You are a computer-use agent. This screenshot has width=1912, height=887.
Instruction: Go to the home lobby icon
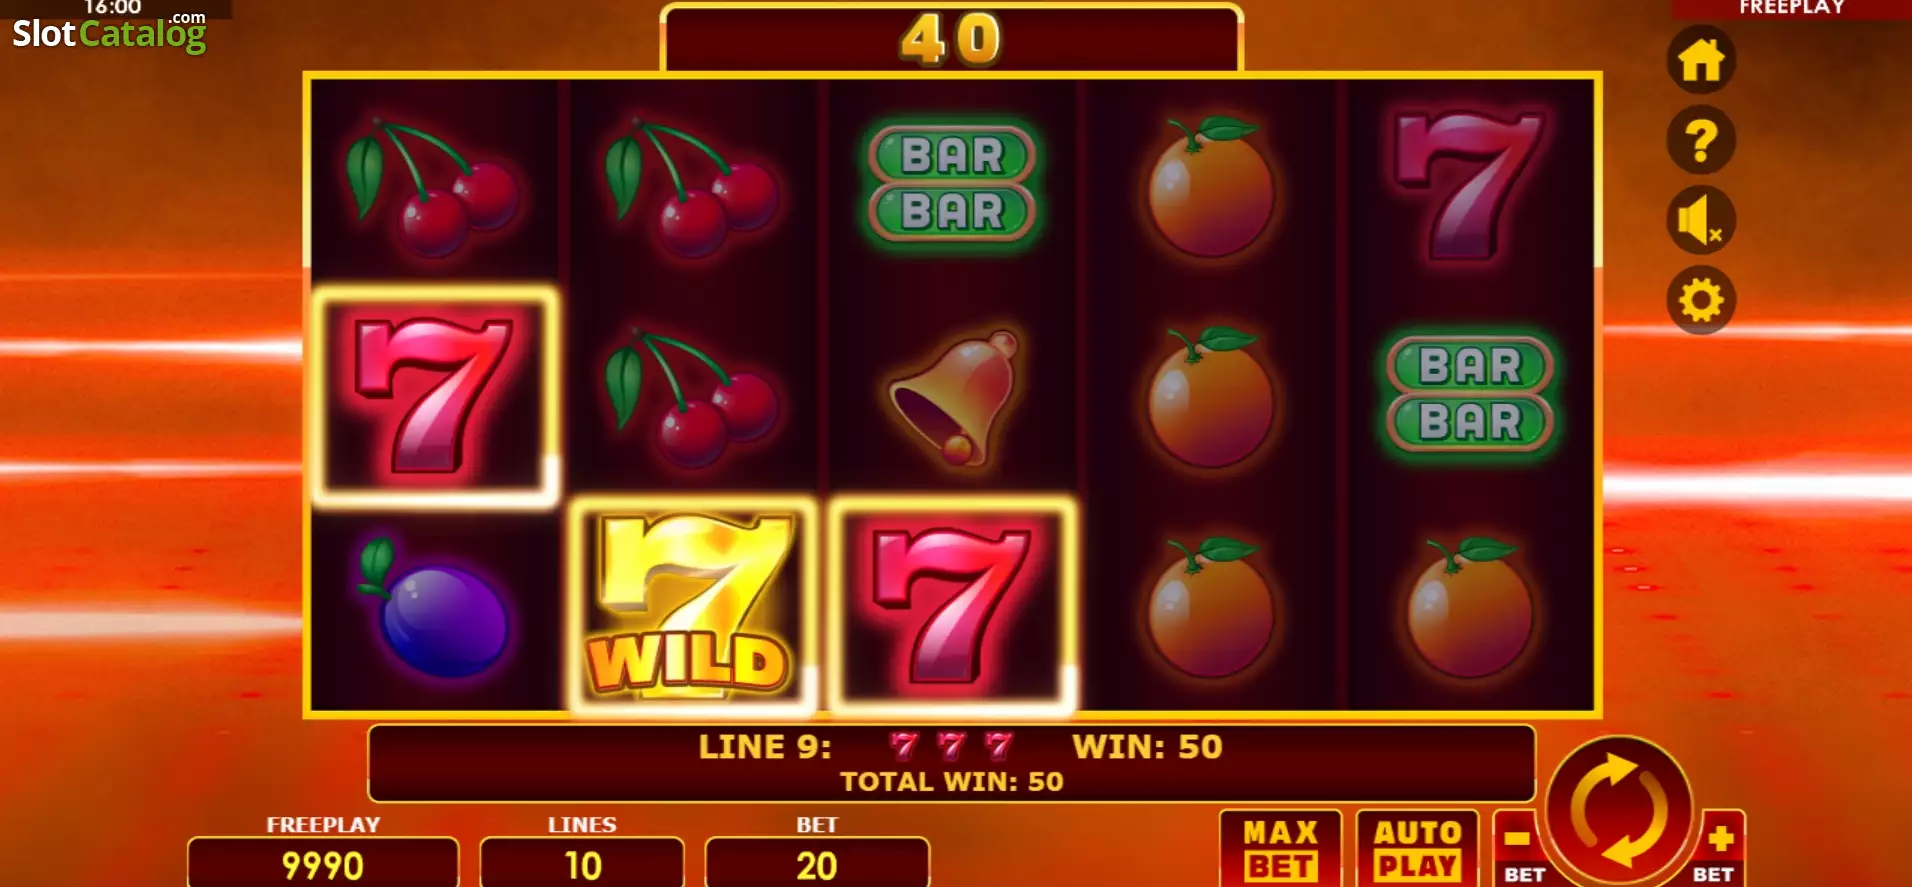point(1701,60)
